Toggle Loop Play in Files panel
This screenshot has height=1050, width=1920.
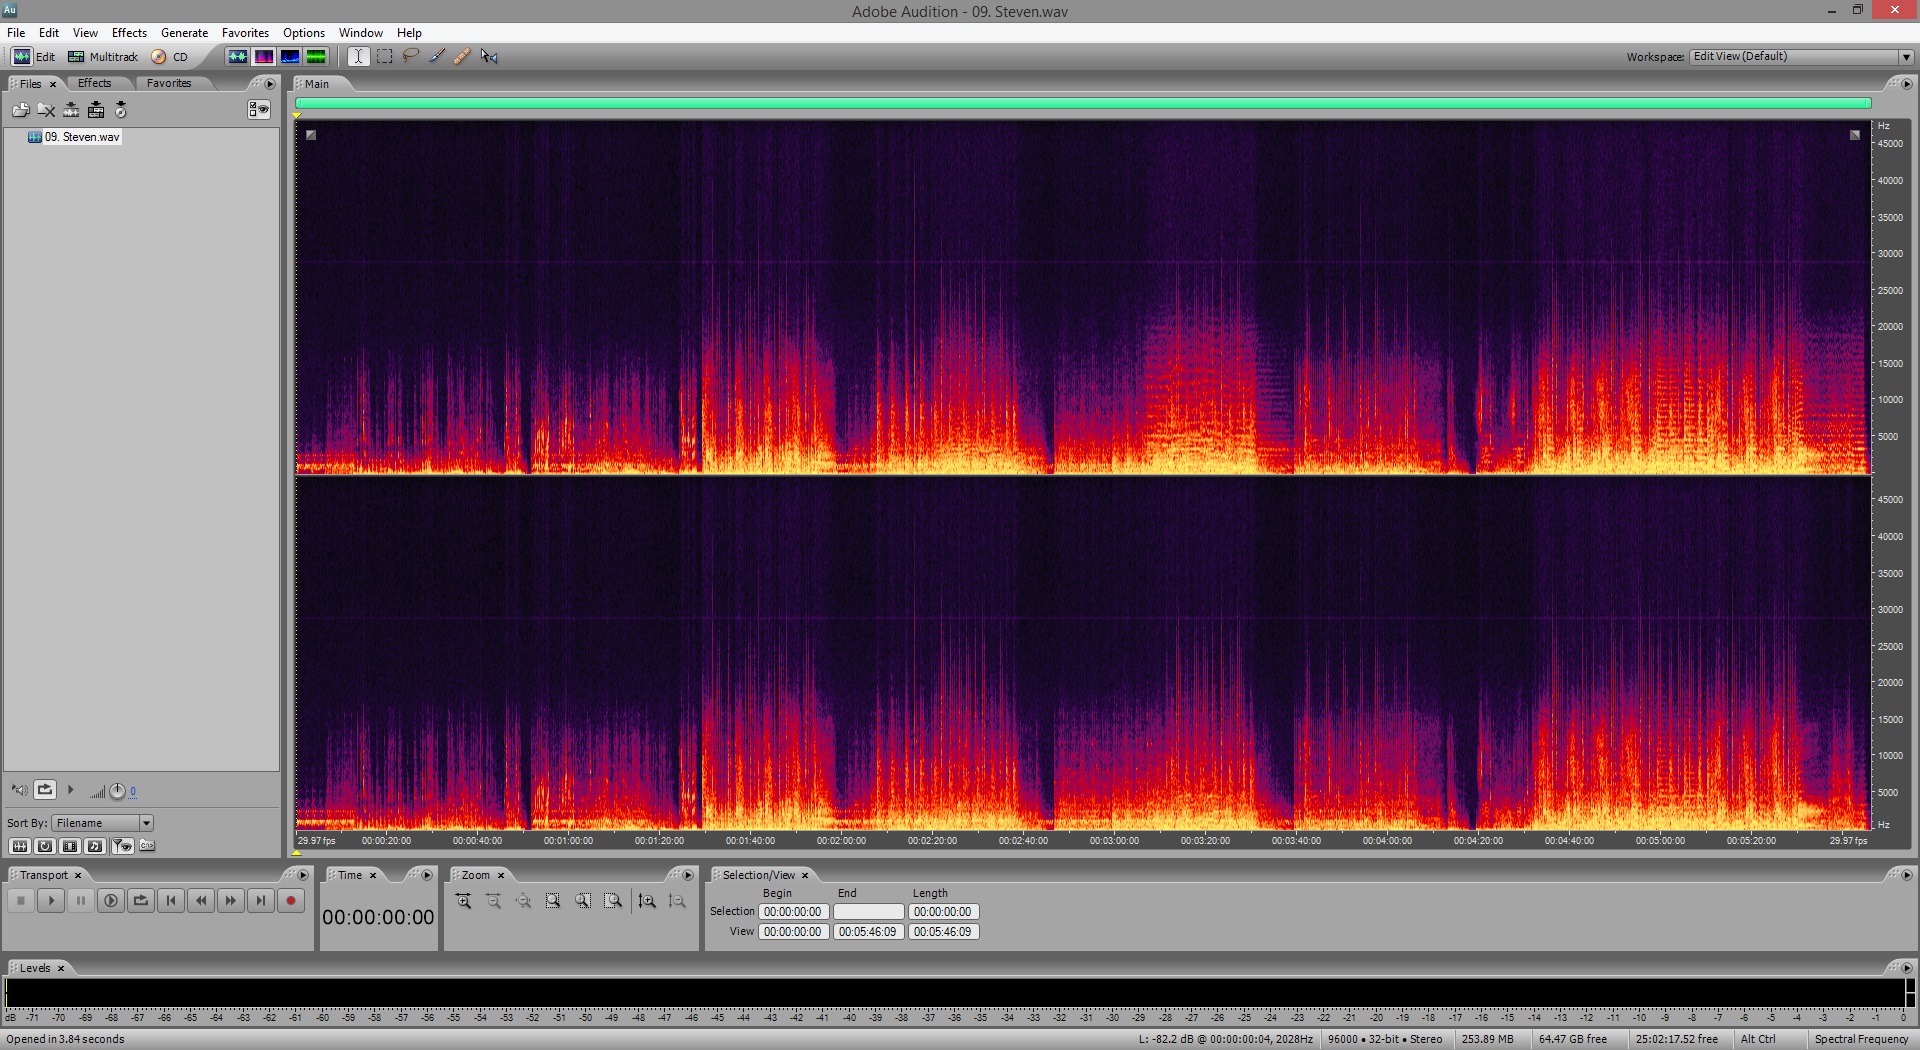(x=45, y=790)
